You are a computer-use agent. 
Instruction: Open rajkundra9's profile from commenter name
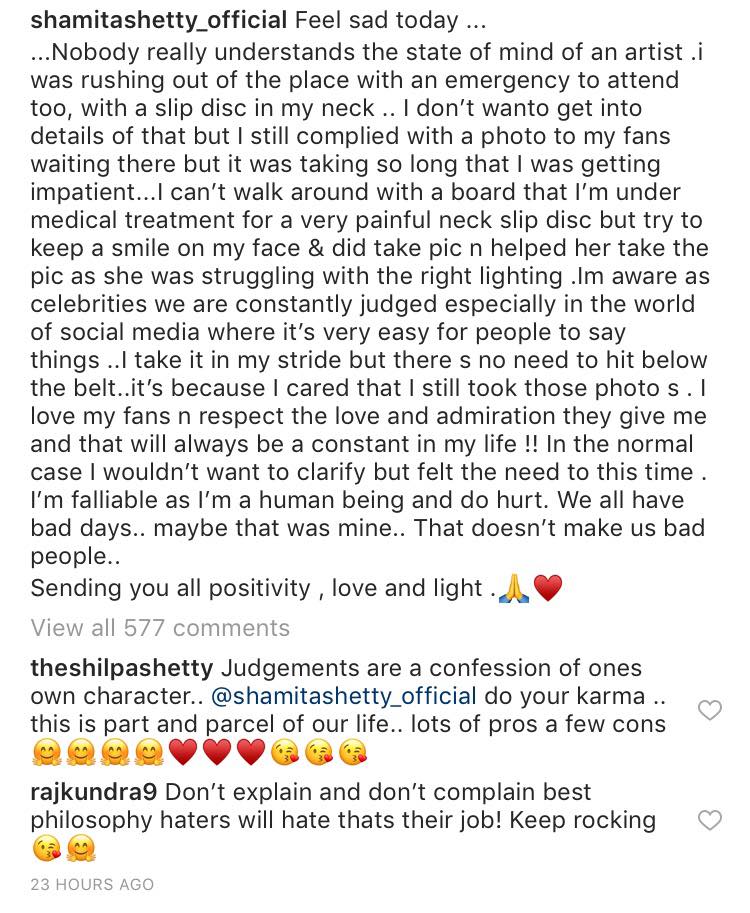93,793
